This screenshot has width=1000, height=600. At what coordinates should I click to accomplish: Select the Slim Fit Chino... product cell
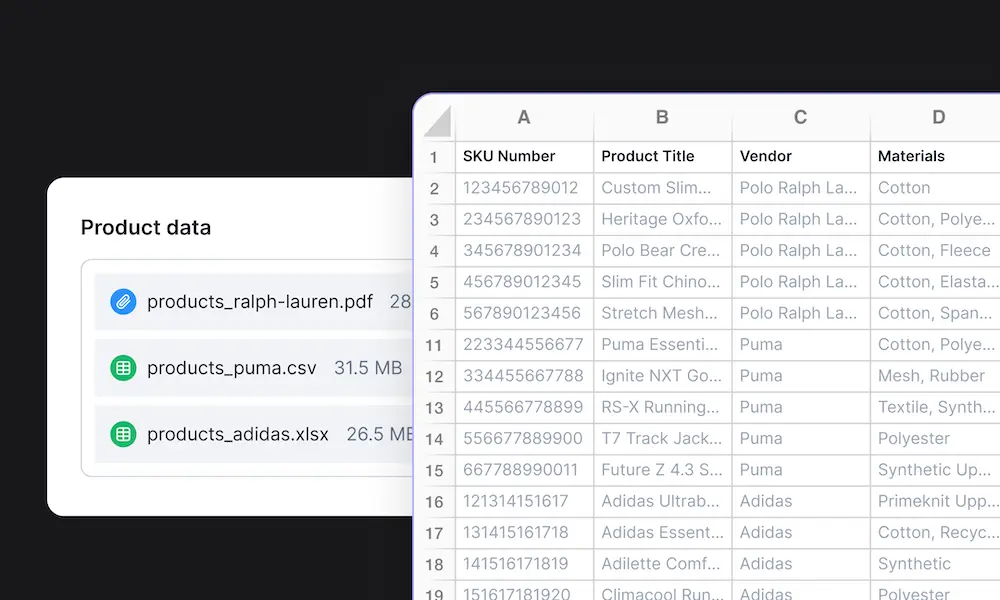point(663,282)
